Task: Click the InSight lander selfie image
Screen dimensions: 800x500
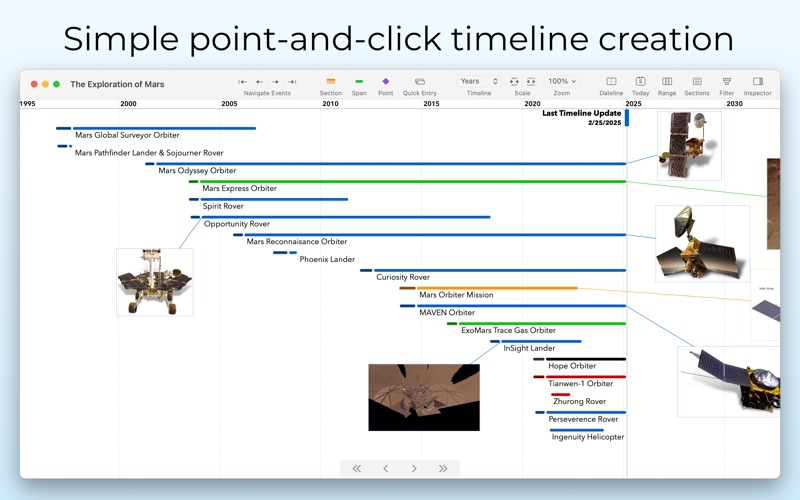Action: (424, 397)
